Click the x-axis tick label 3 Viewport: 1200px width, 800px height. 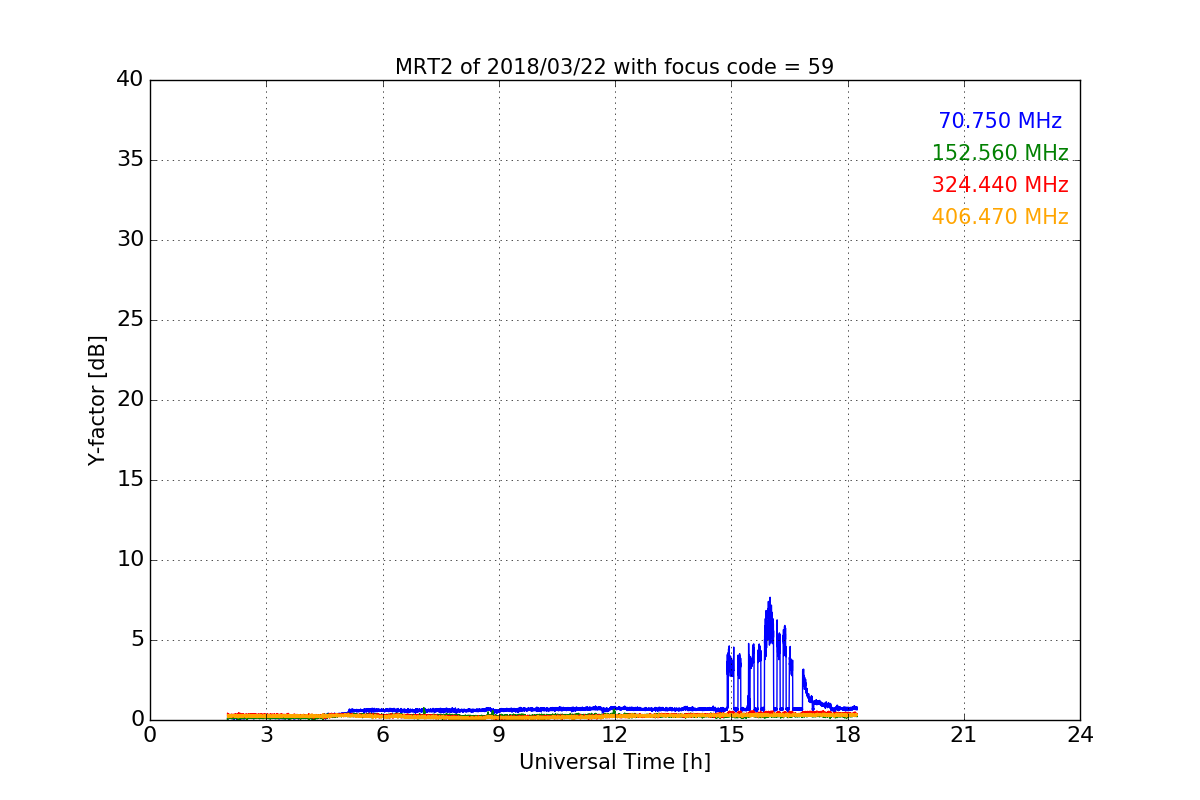[x=266, y=735]
